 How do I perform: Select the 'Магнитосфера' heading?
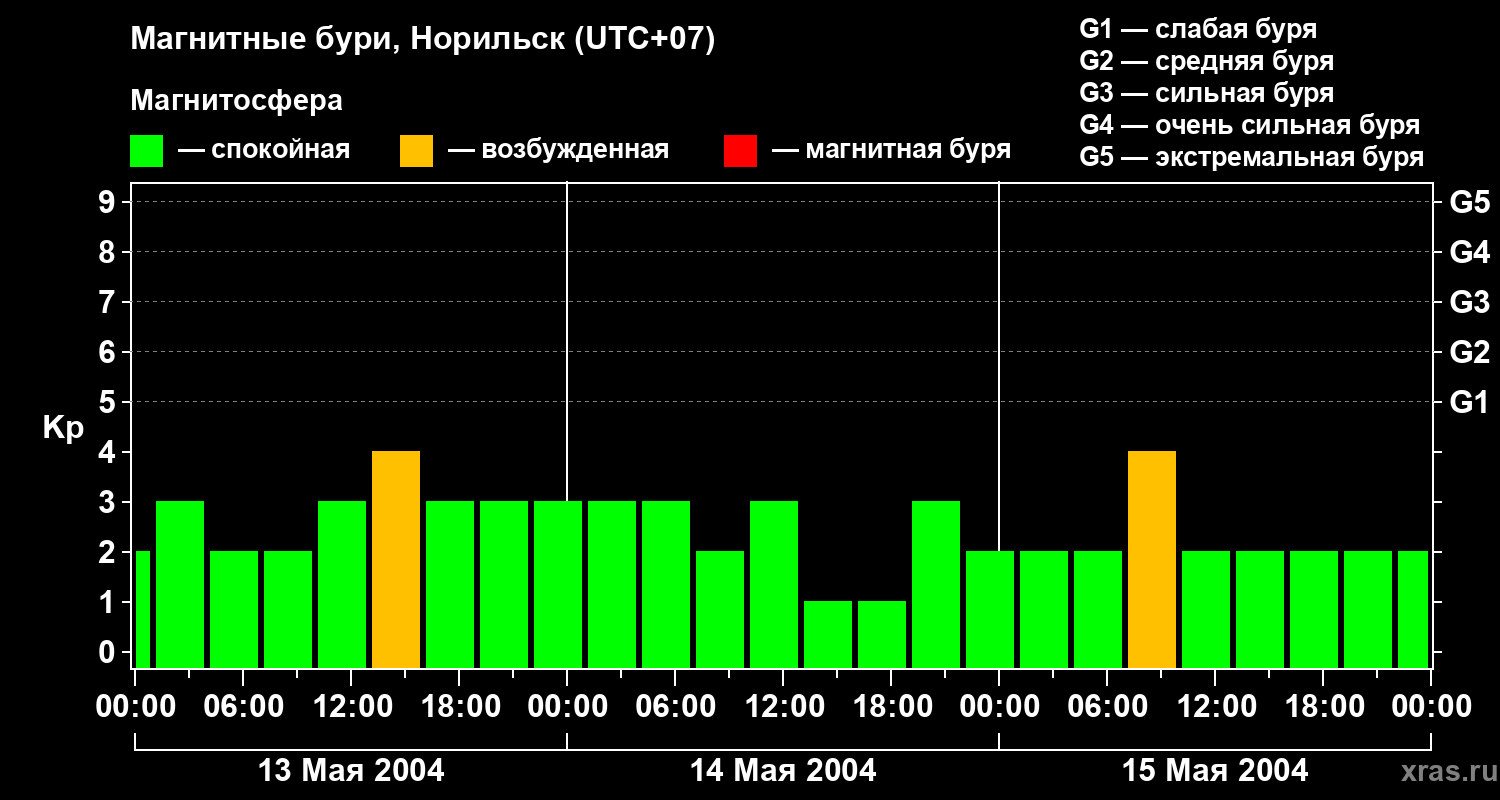pyautogui.click(x=236, y=101)
